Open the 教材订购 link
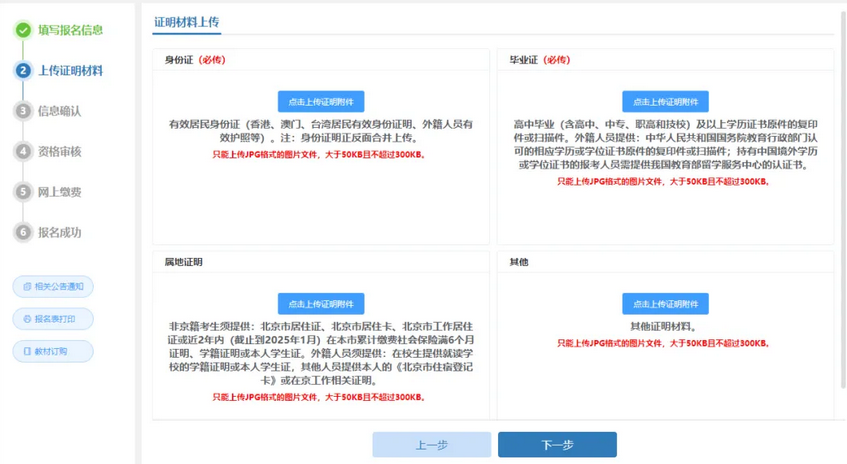Image resolution: width=847 pixels, height=464 pixels. (53, 352)
